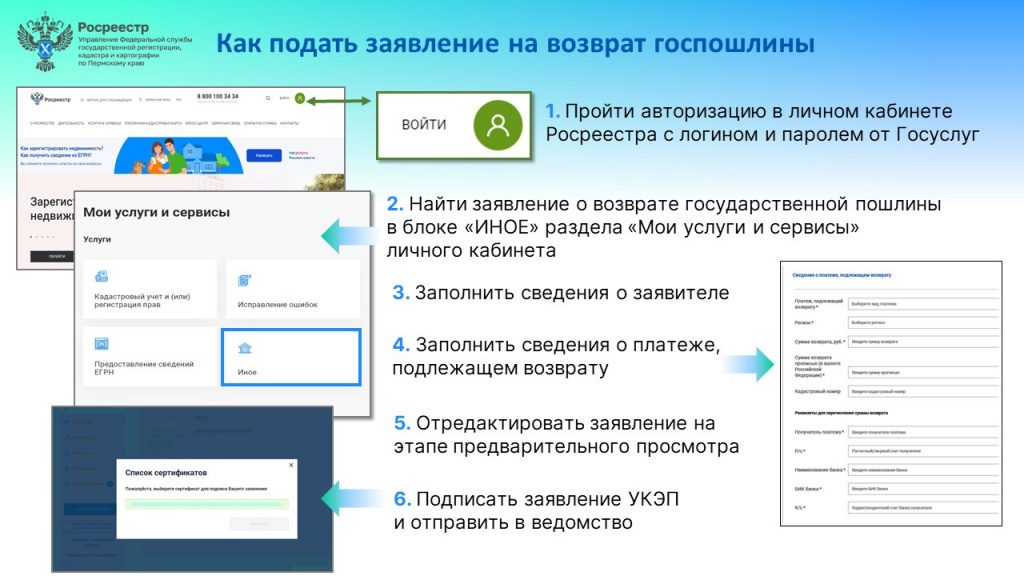The width and height of the screenshot is (1024, 576).
Task: Click the Мои услуги и сервисы heading
Action: [157, 212]
